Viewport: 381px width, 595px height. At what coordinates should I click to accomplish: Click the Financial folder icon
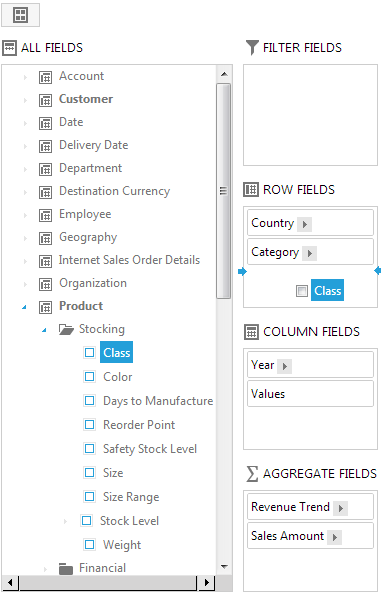point(66,569)
